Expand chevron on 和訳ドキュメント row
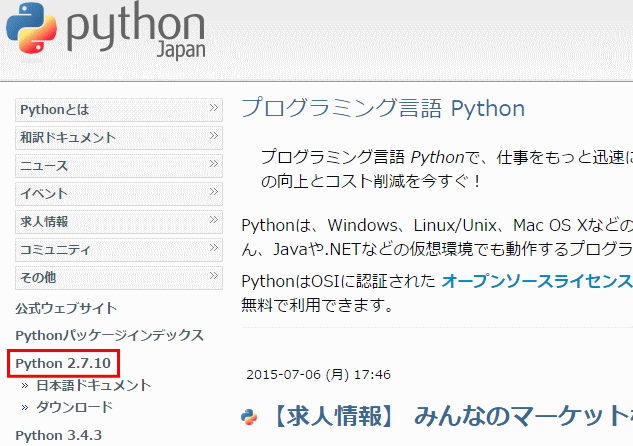Viewport: 633px width, 446px height. point(214,136)
